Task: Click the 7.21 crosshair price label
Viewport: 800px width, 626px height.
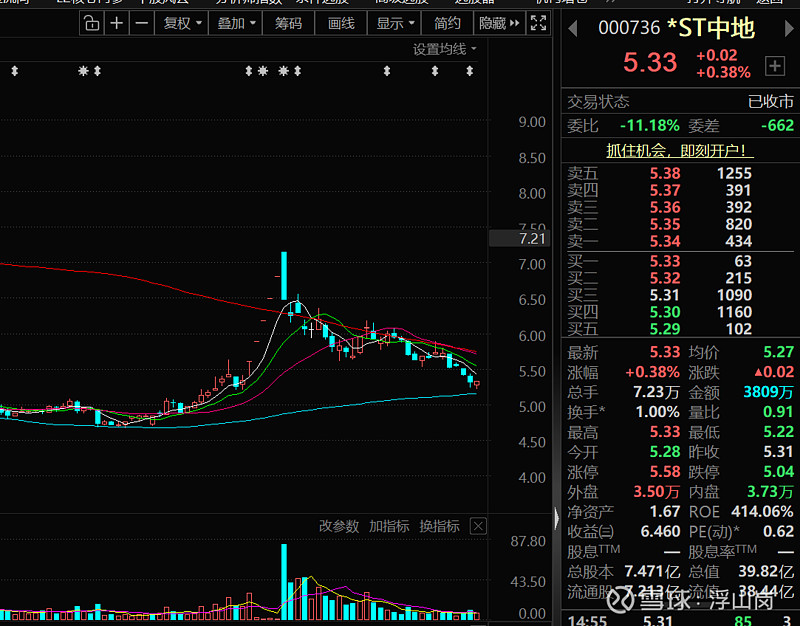Action: (x=519, y=238)
